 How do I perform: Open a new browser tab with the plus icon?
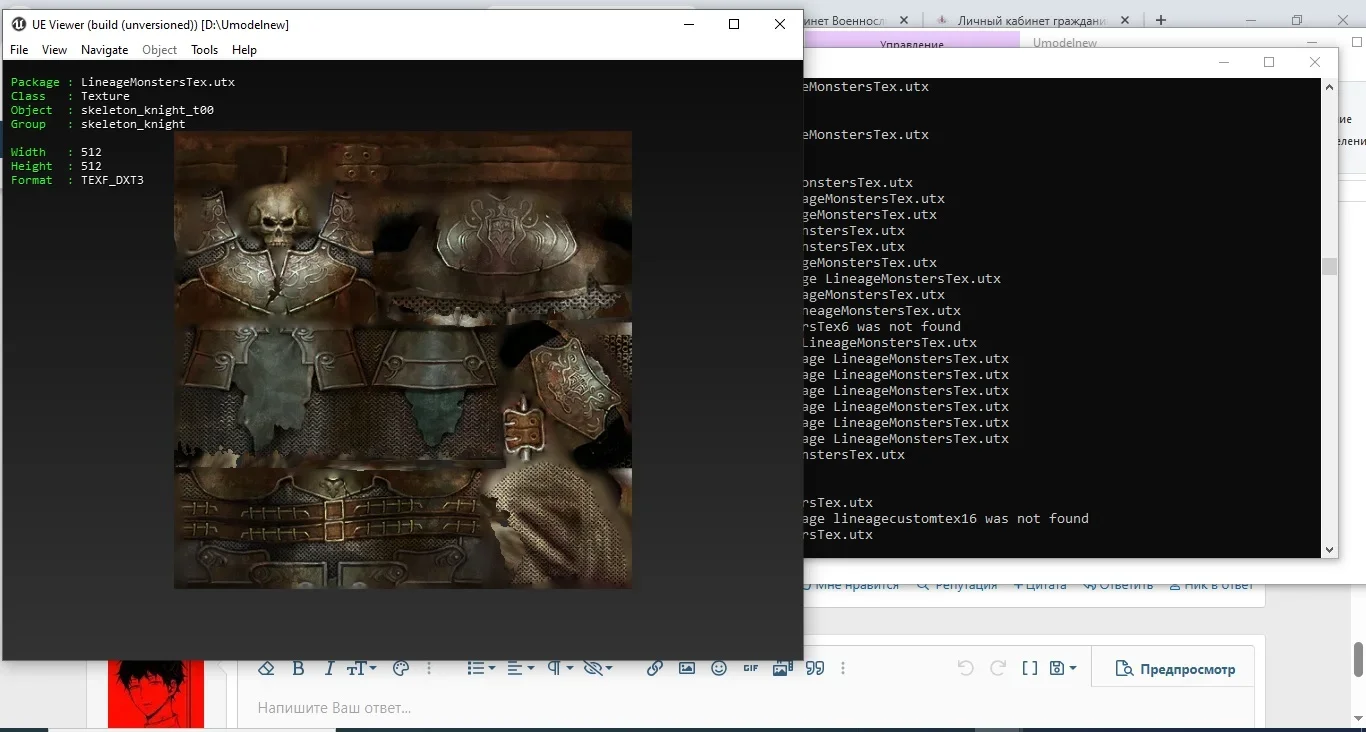click(x=1161, y=20)
